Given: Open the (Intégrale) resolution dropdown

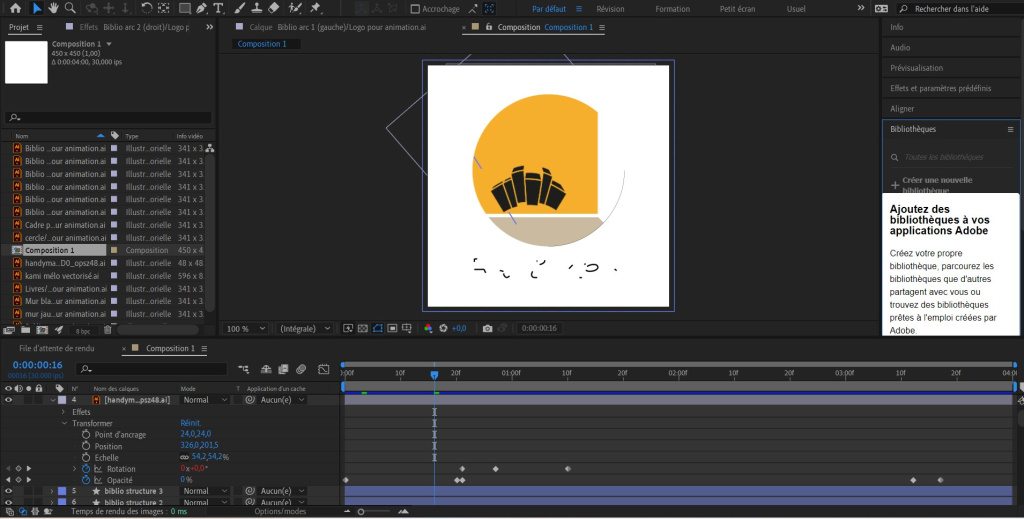Looking at the screenshot, I should [x=304, y=328].
